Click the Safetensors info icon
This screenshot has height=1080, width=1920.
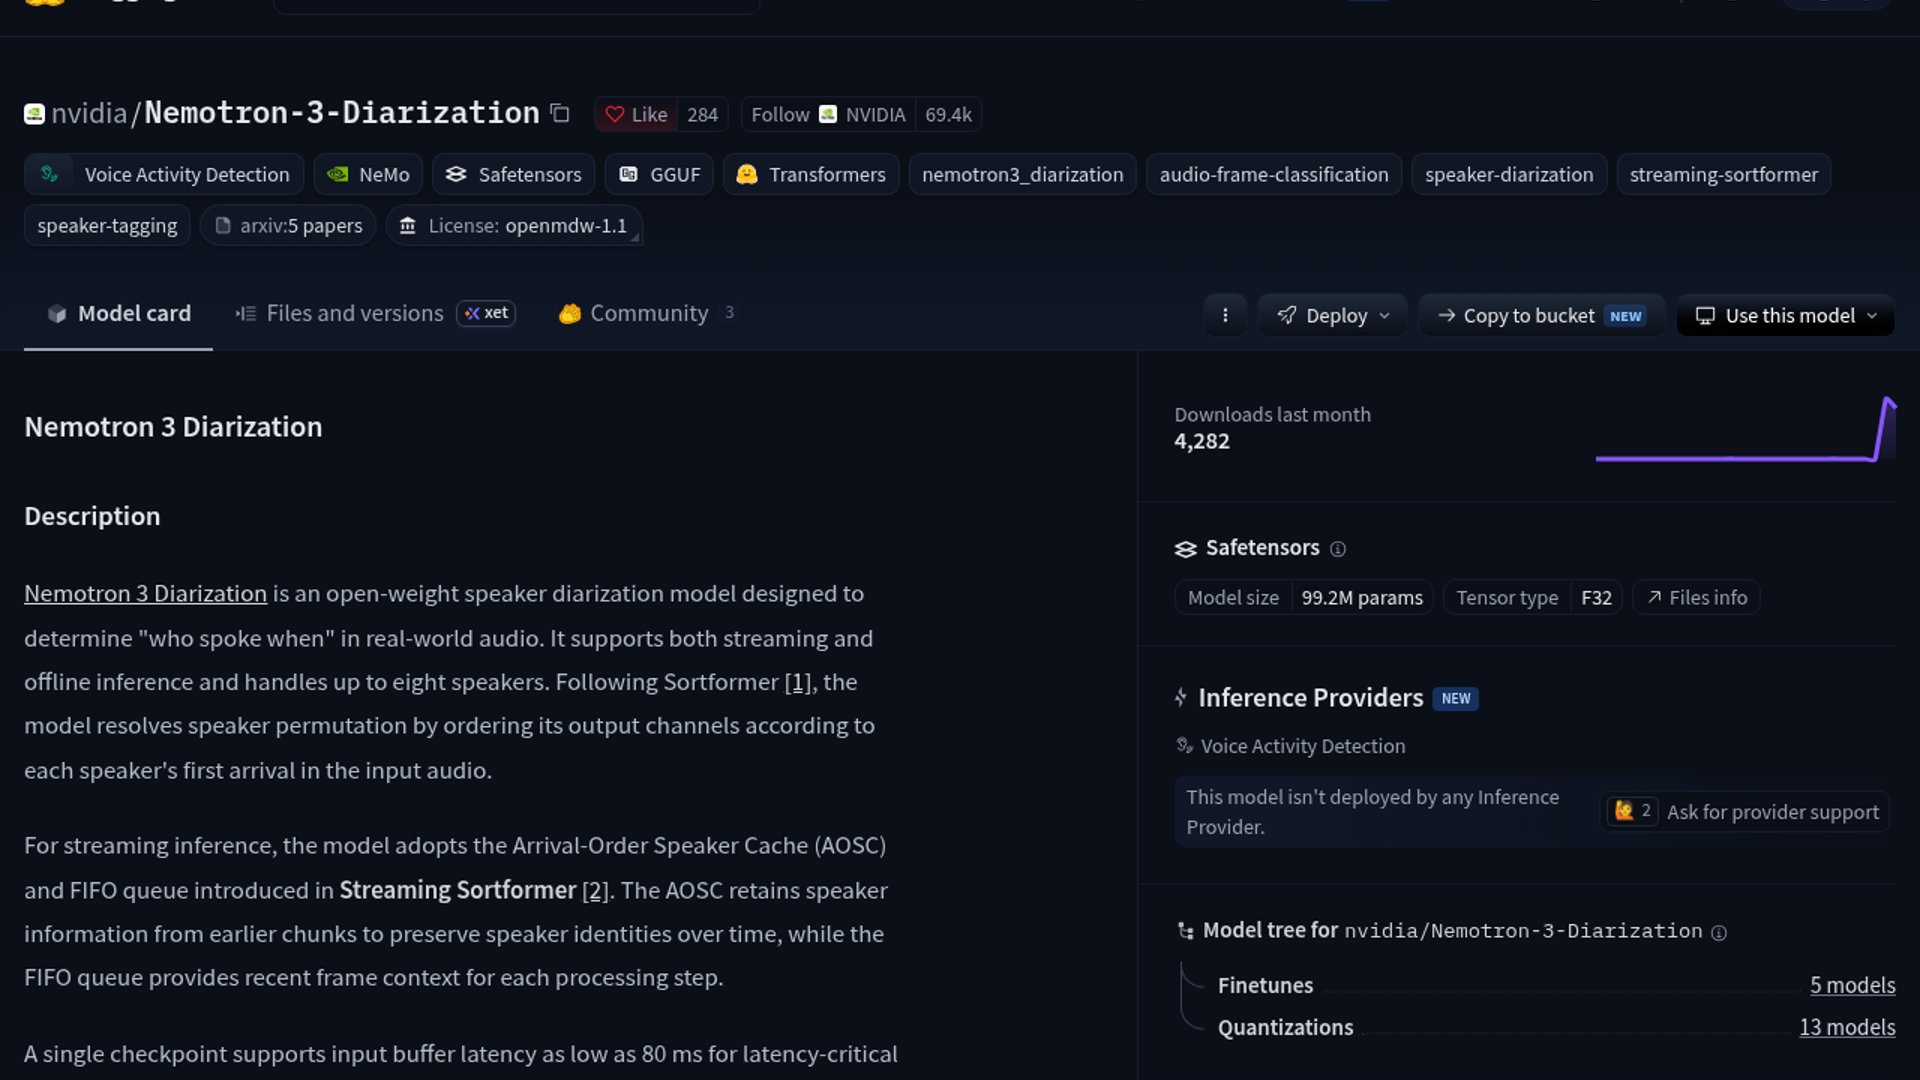[1338, 549]
